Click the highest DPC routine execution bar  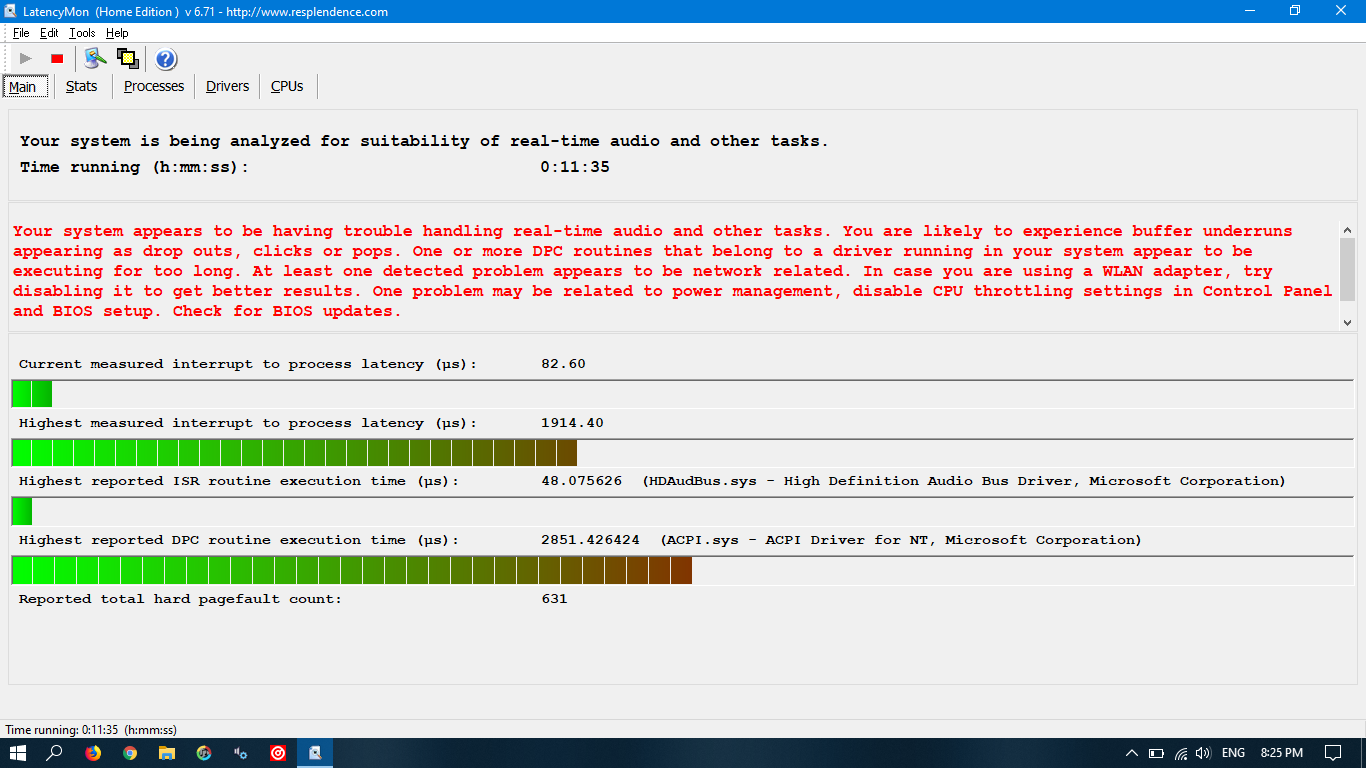point(352,570)
